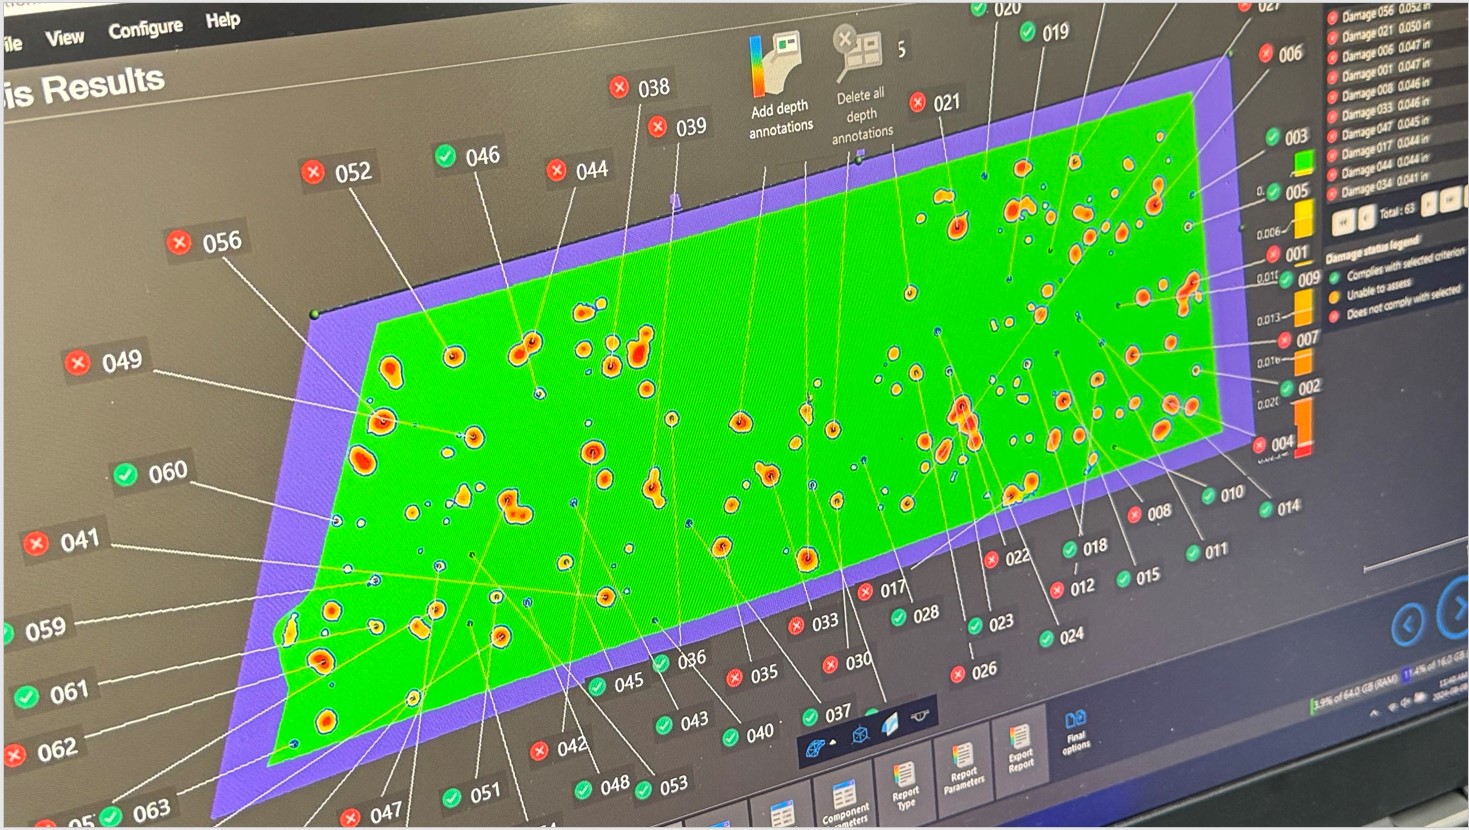Click the back arrow navigation button
Viewport: 1469px width, 830px height.
1408,625
